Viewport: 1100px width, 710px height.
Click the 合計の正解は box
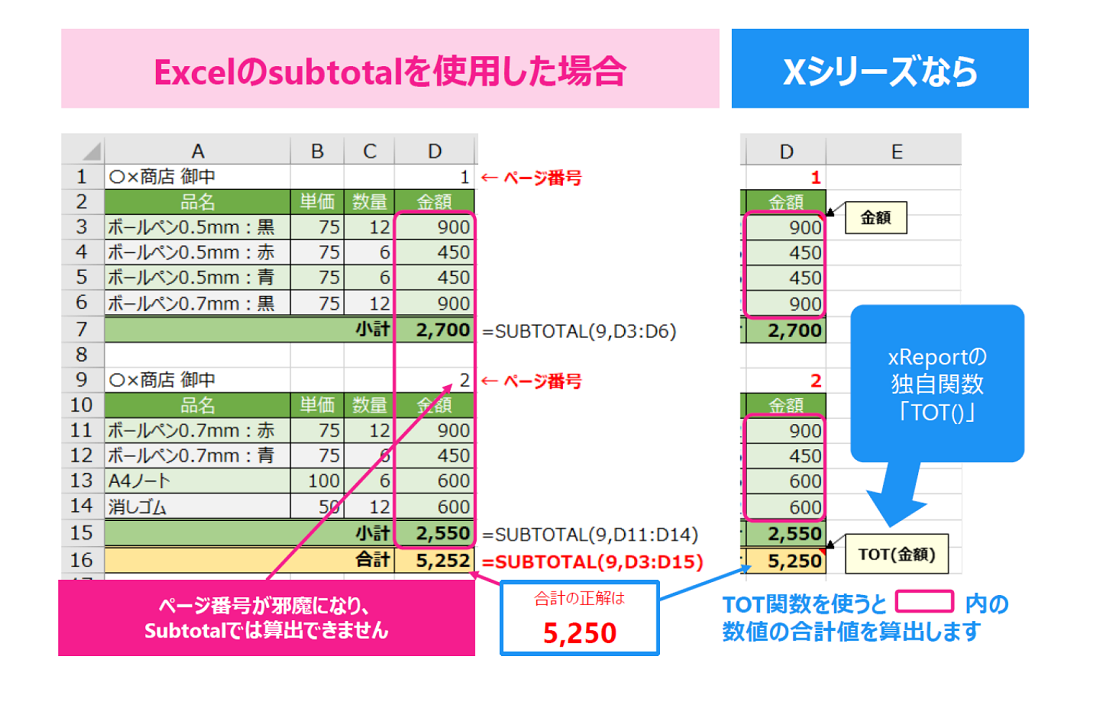coord(579,618)
